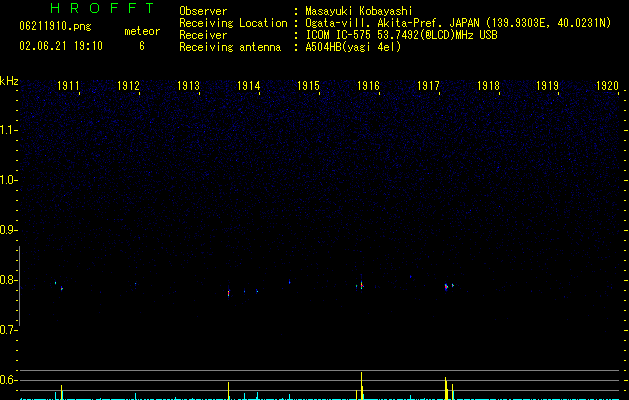This screenshot has height=400, width=629.
Task: Click the Receiver label
Action: 203,35
